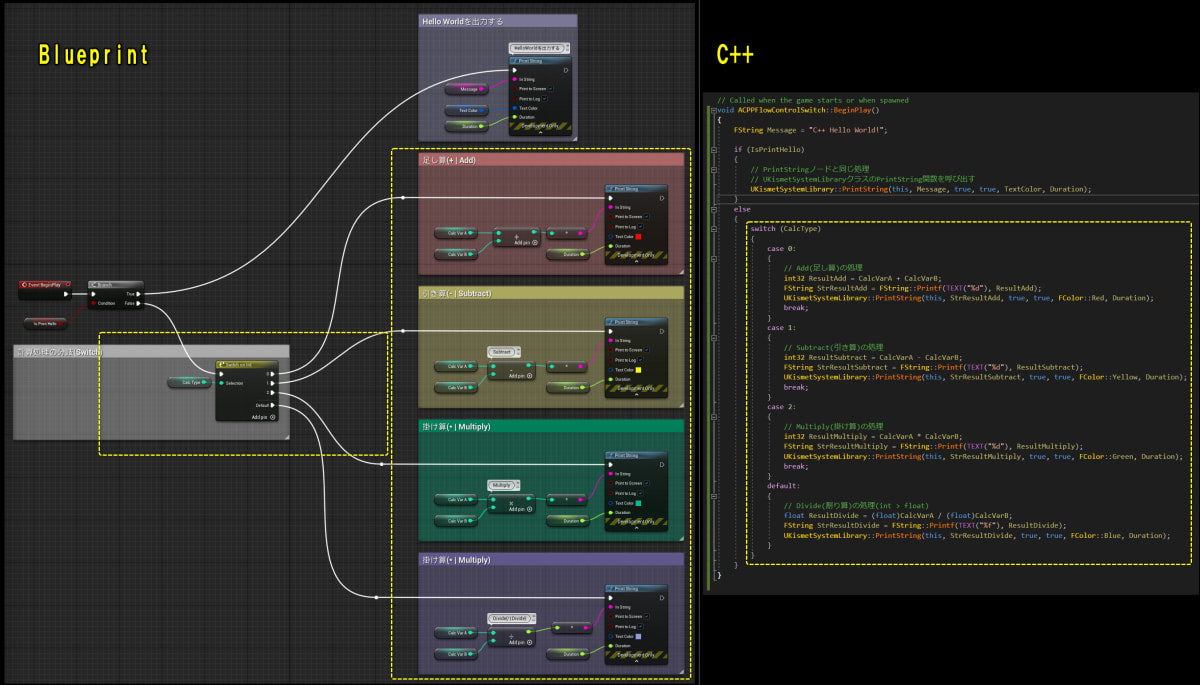
Task: Click the multiply operator node in Multiply group
Action: coord(511,503)
